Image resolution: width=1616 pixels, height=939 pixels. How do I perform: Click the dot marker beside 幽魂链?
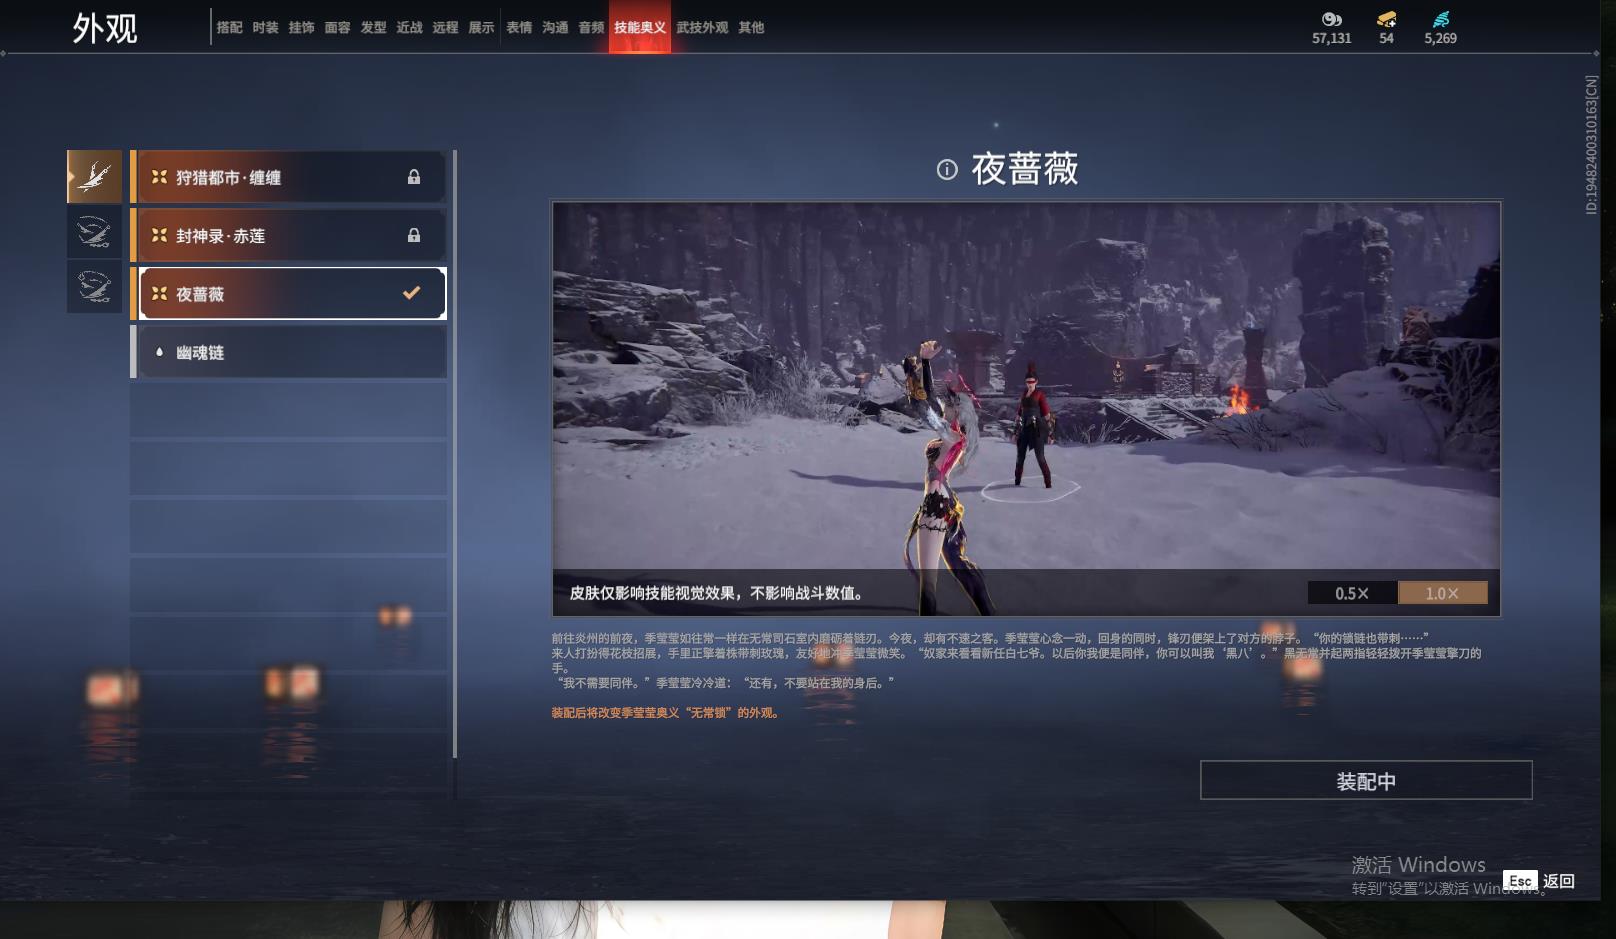[x=159, y=352]
